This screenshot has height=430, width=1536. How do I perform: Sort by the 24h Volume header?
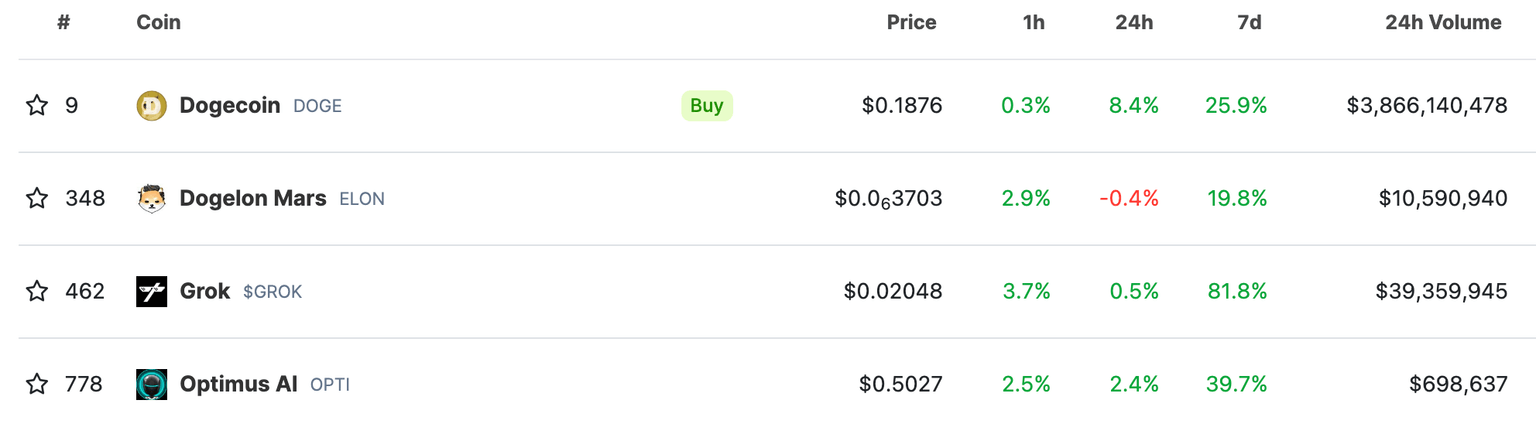pos(1443,22)
